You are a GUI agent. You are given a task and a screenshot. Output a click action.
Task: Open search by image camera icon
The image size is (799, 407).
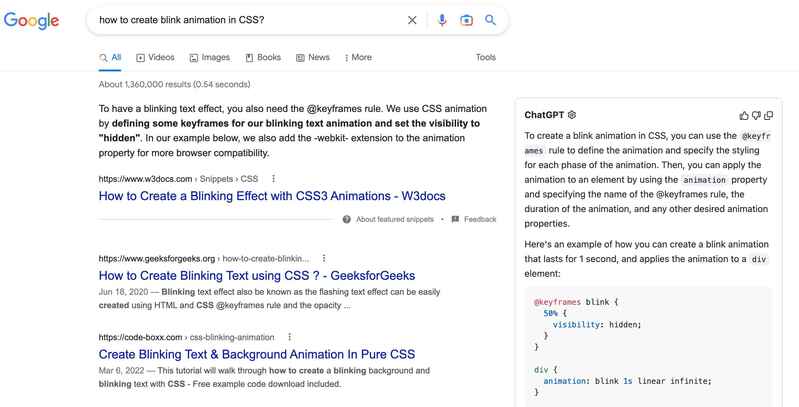[x=466, y=20]
